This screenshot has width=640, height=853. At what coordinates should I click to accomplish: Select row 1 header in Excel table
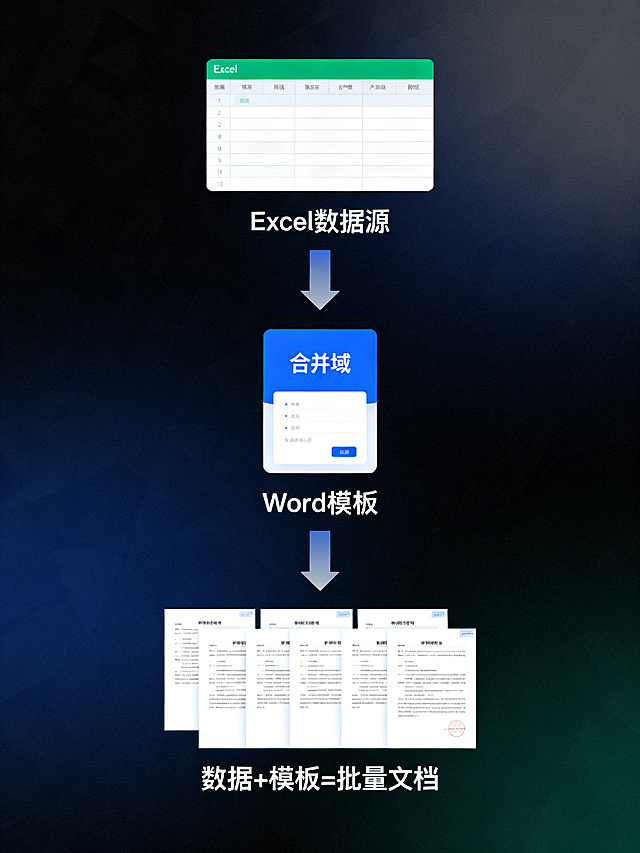tap(219, 101)
